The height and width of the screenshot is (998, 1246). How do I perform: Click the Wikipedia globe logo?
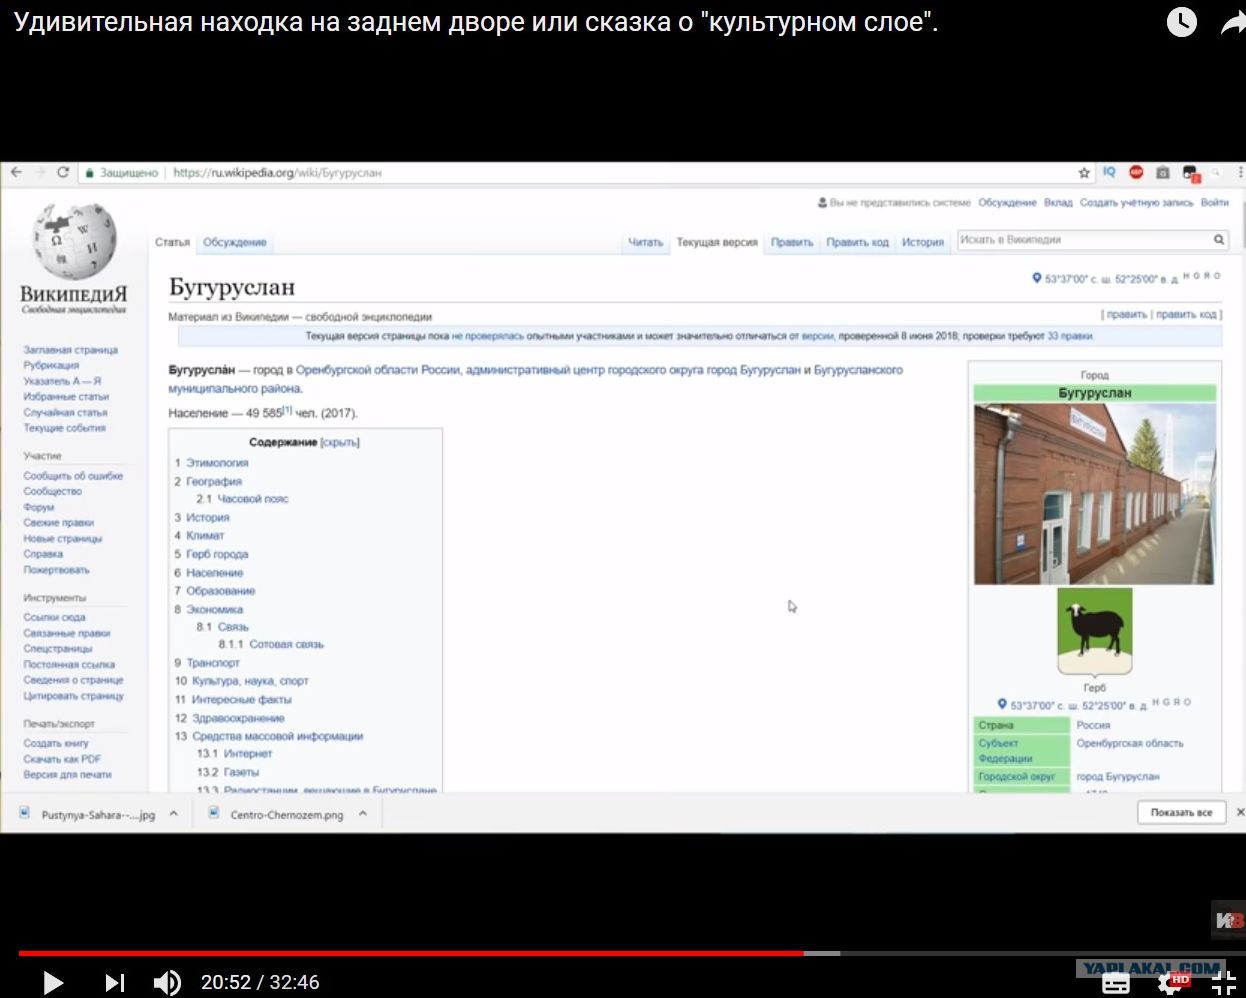coord(75,241)
